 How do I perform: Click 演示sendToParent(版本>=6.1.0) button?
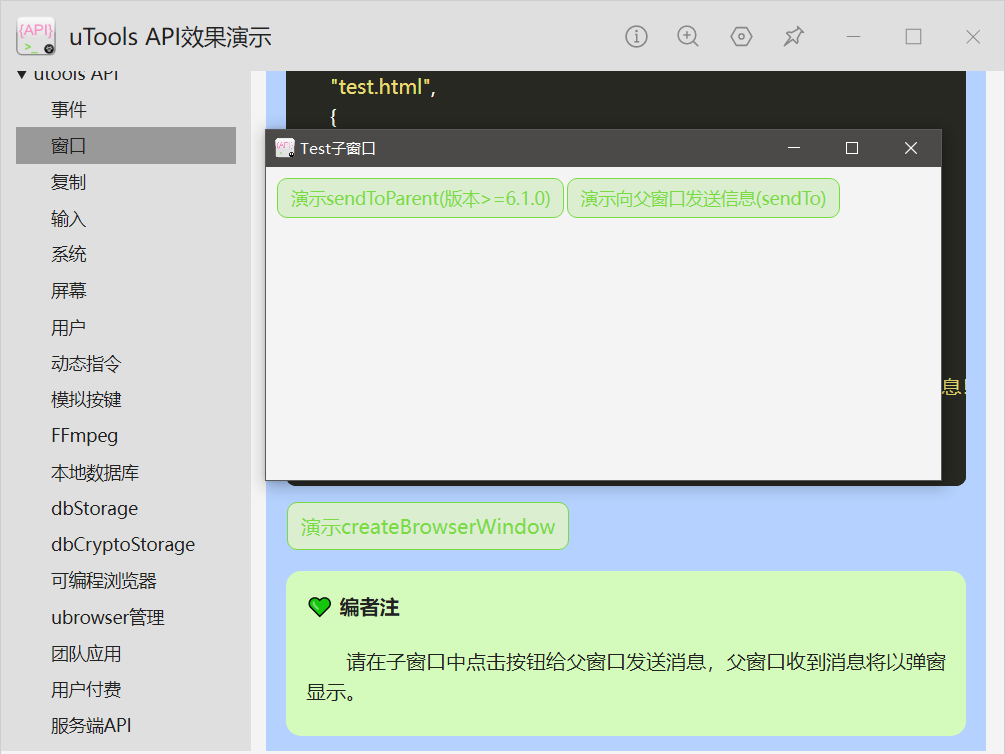point(420,198)
